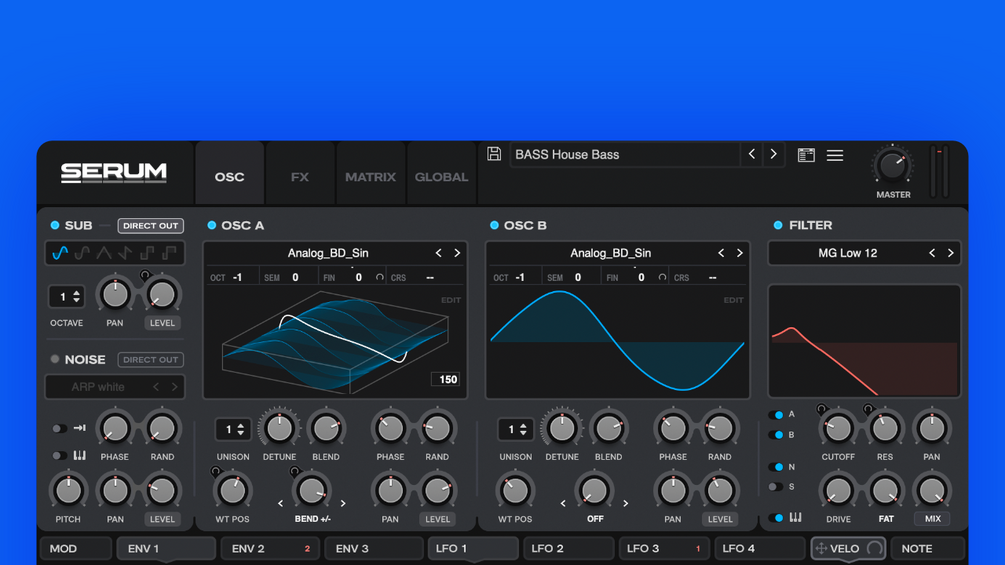The image size is (1005, 565).
Task: Toggle OSC A power LED
Action: [212, 225]
